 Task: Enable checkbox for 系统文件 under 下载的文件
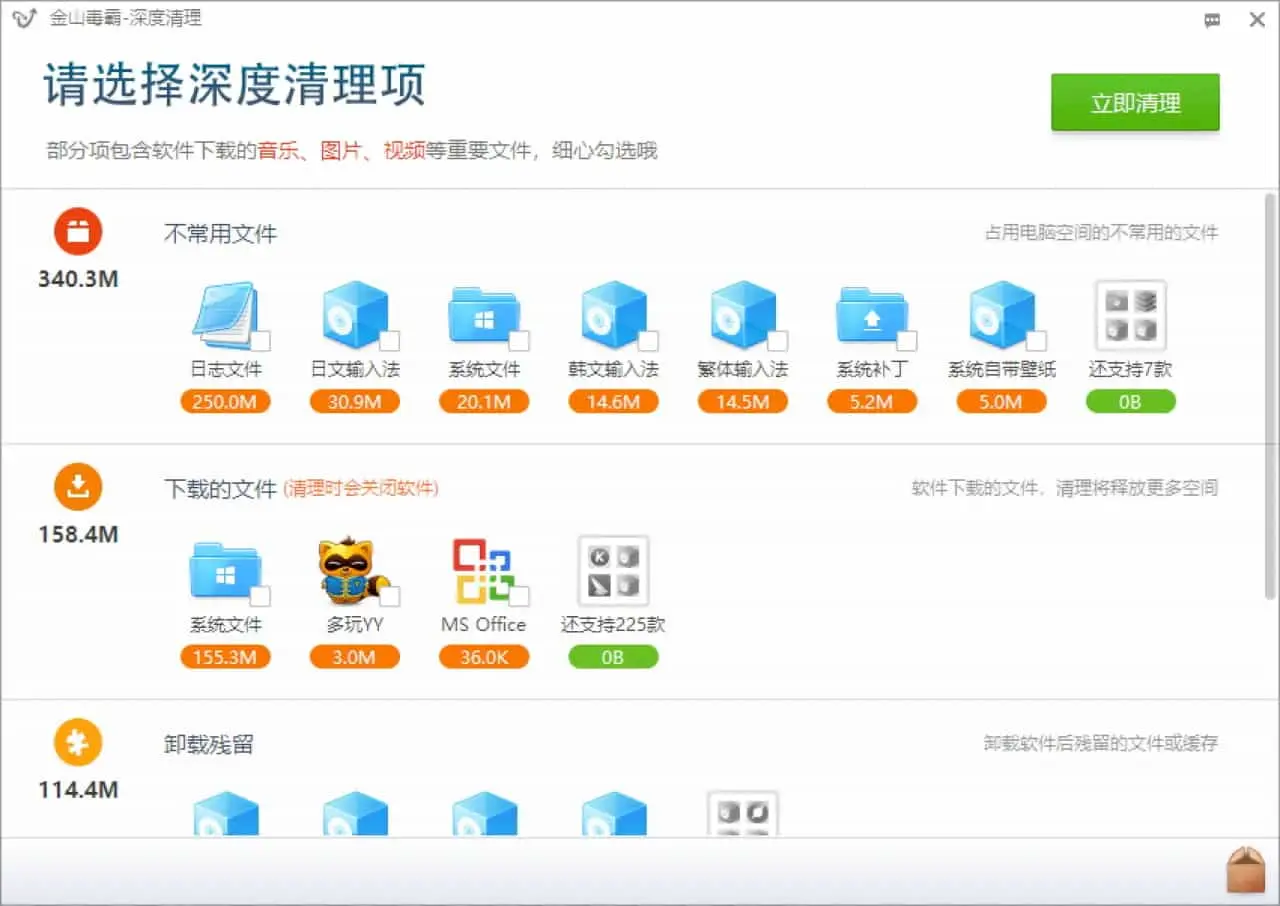point(260,597)
